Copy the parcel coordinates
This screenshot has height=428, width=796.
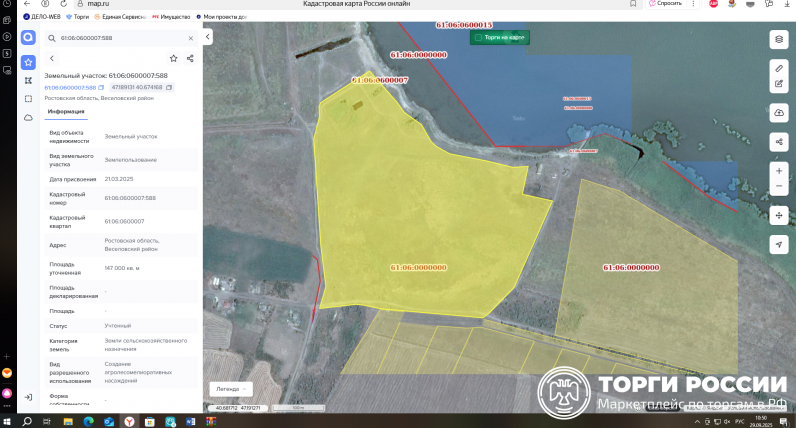coord(169,88)
